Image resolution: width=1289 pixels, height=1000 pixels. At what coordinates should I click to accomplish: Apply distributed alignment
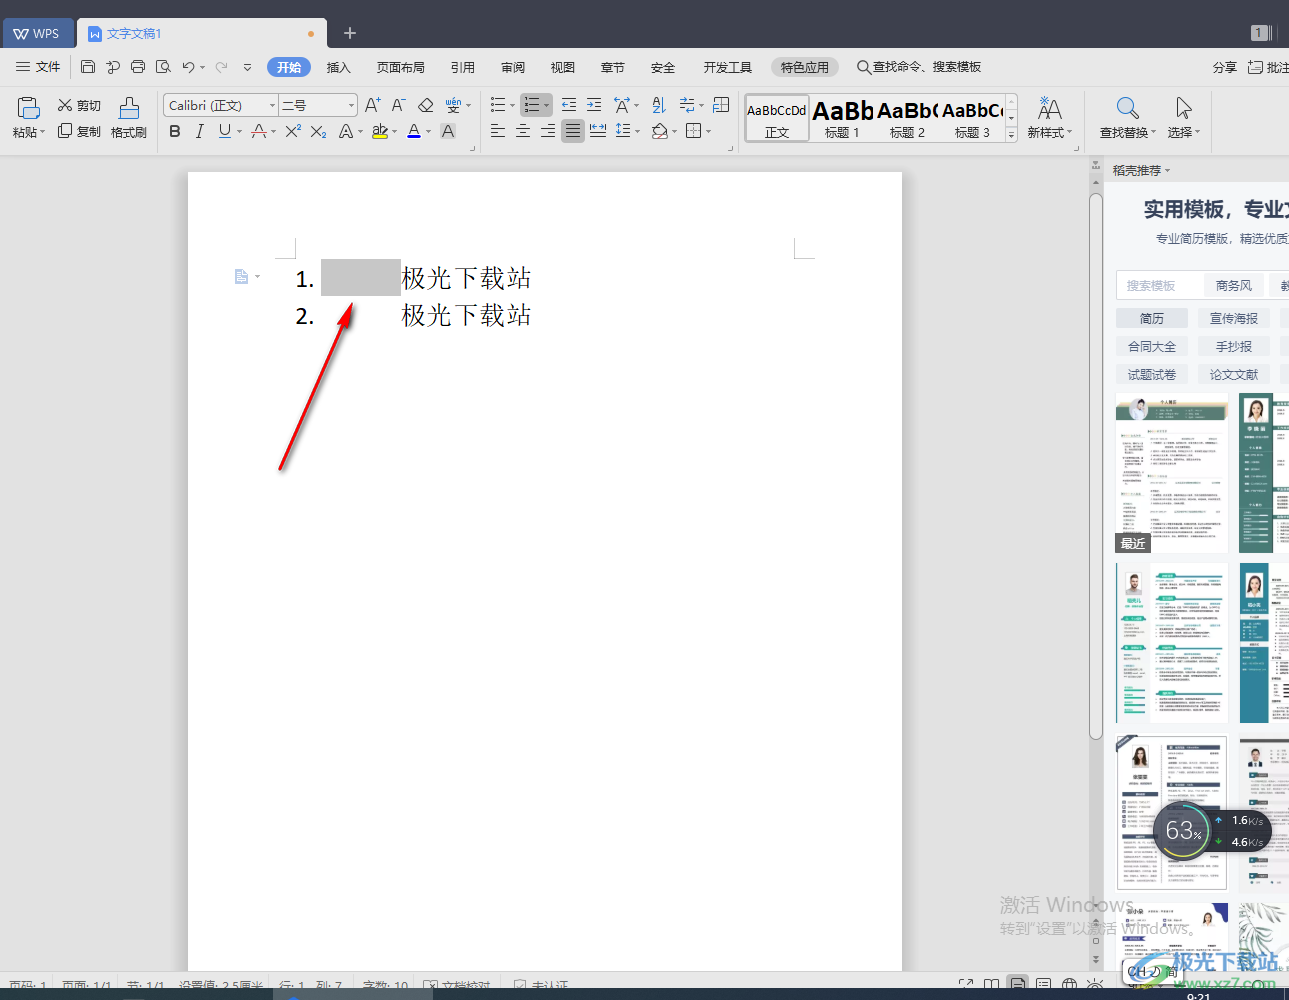598,131
